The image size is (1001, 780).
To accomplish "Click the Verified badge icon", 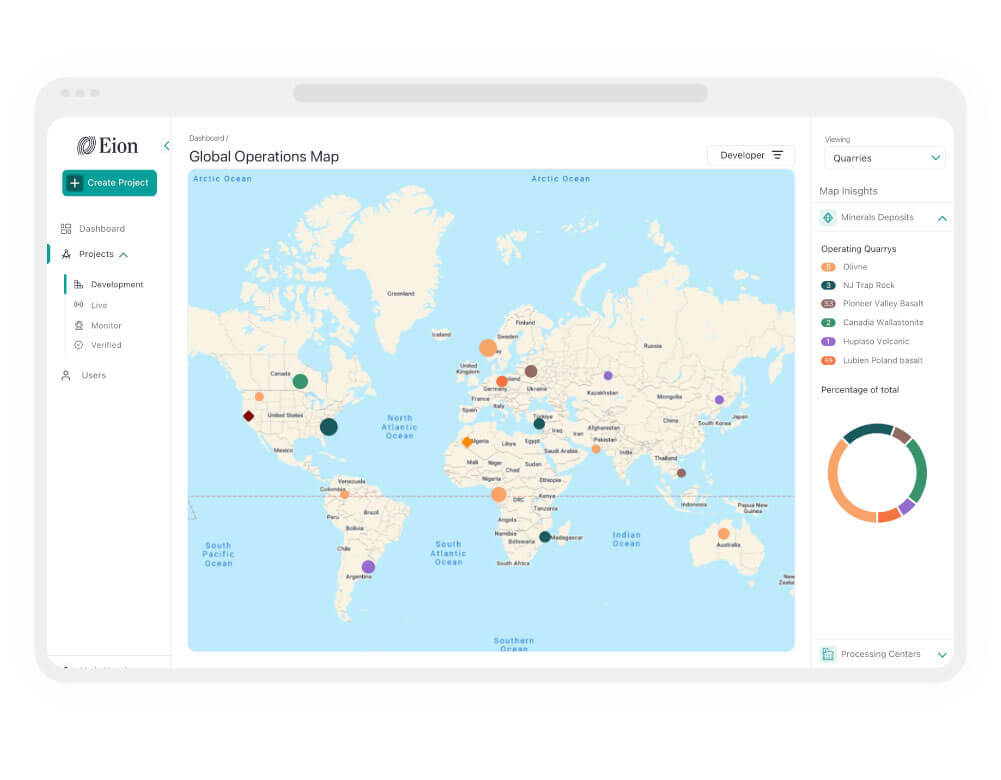I will pyautogui.click(x=79, y=345).
